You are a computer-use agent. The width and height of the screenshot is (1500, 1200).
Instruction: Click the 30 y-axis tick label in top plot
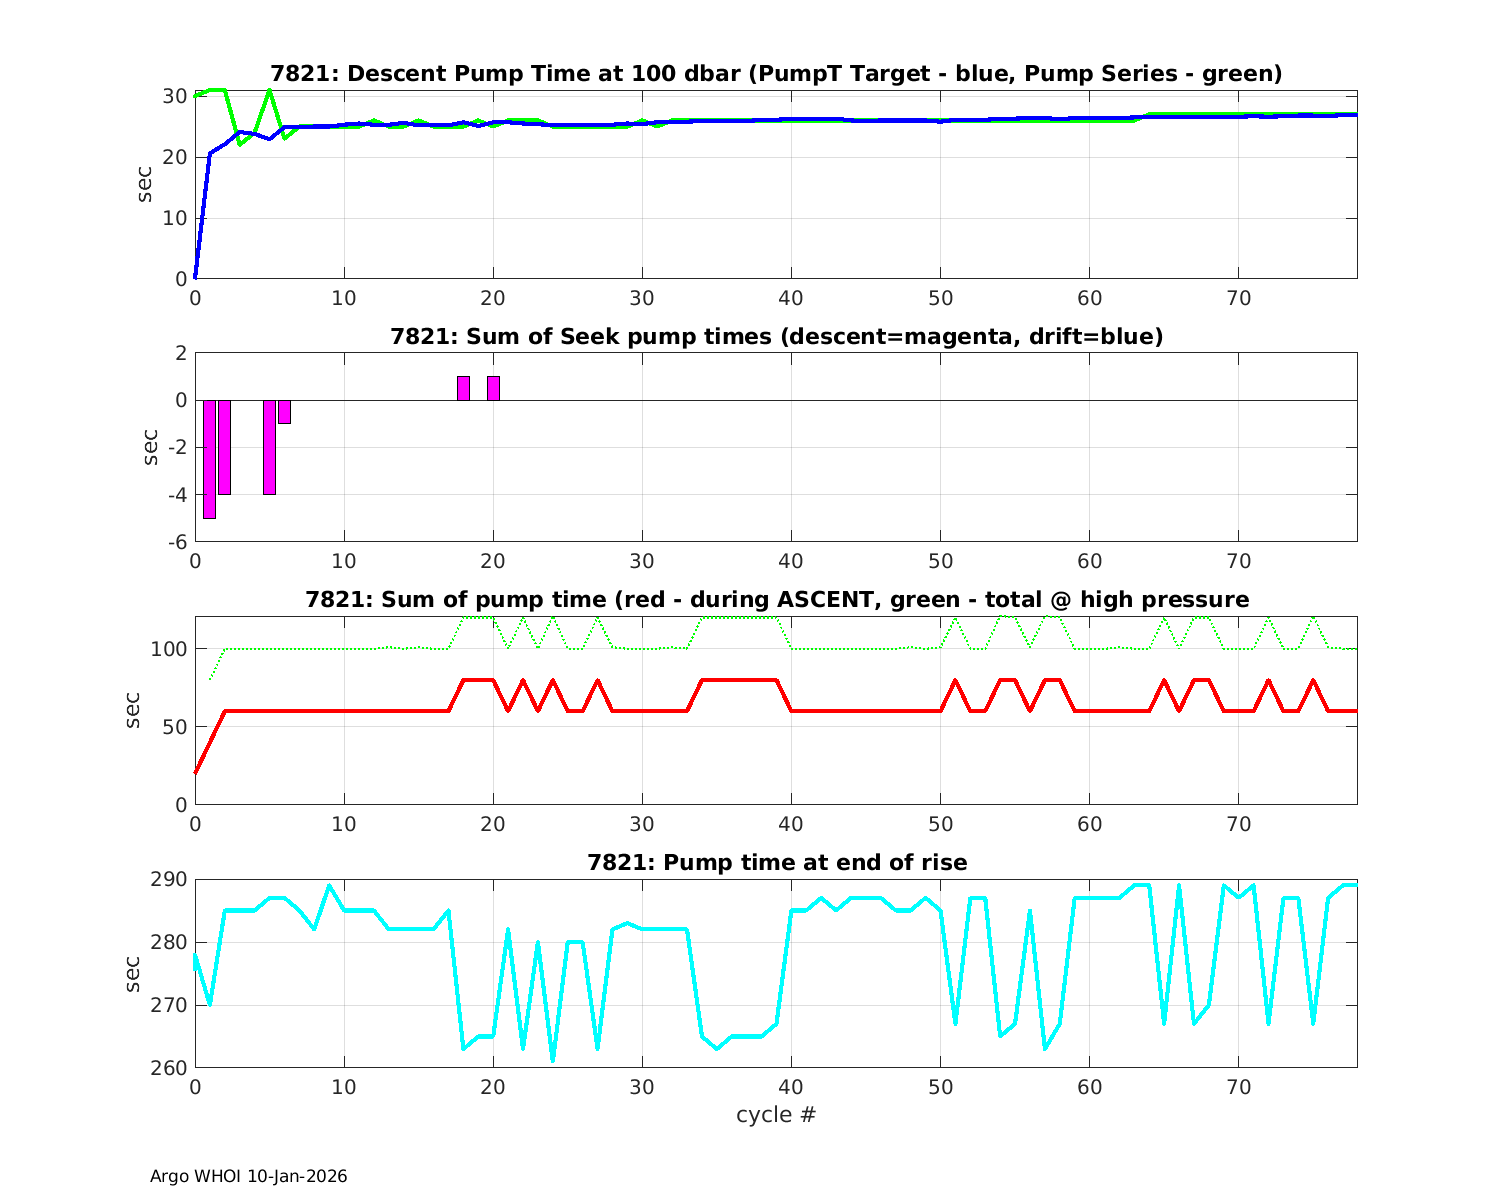click(x=175, y=96)
